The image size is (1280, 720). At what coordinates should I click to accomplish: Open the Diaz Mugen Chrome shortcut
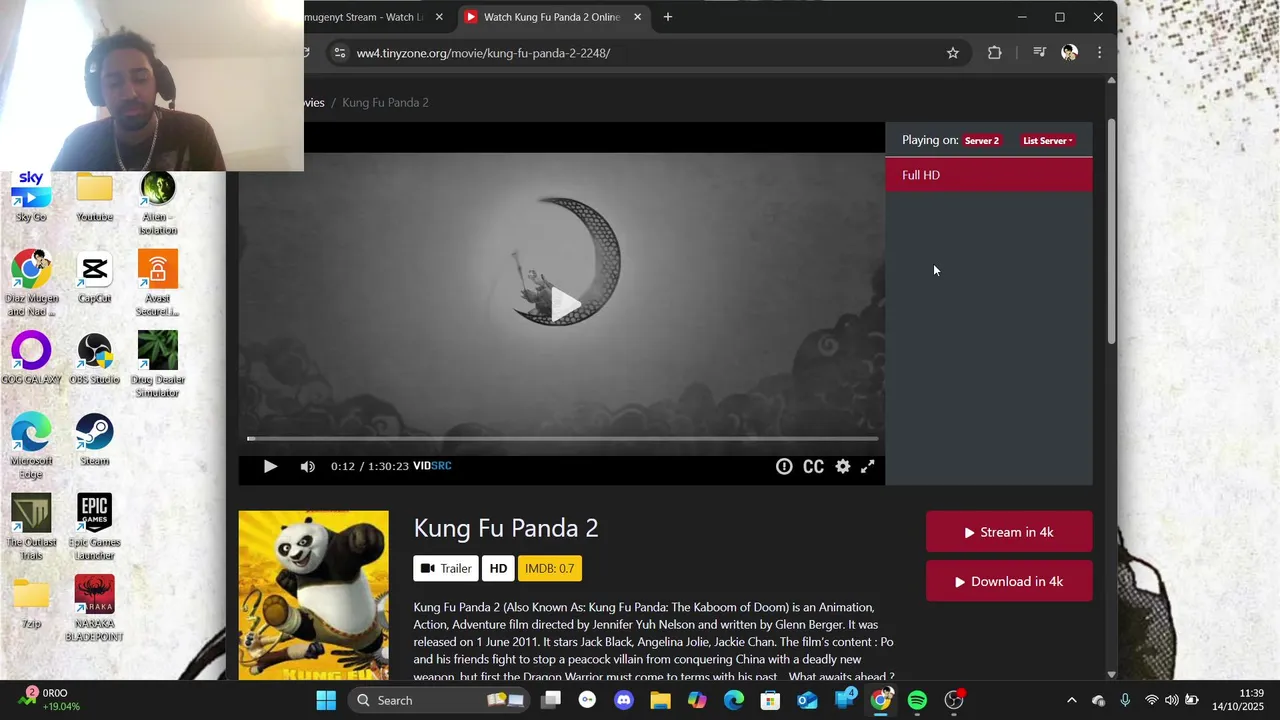(x=31, y=284)
